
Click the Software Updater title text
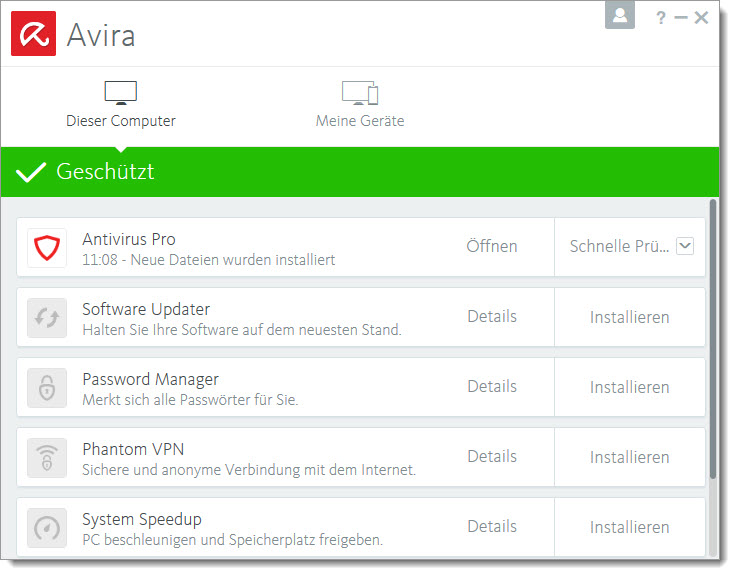tap(146, 309)
